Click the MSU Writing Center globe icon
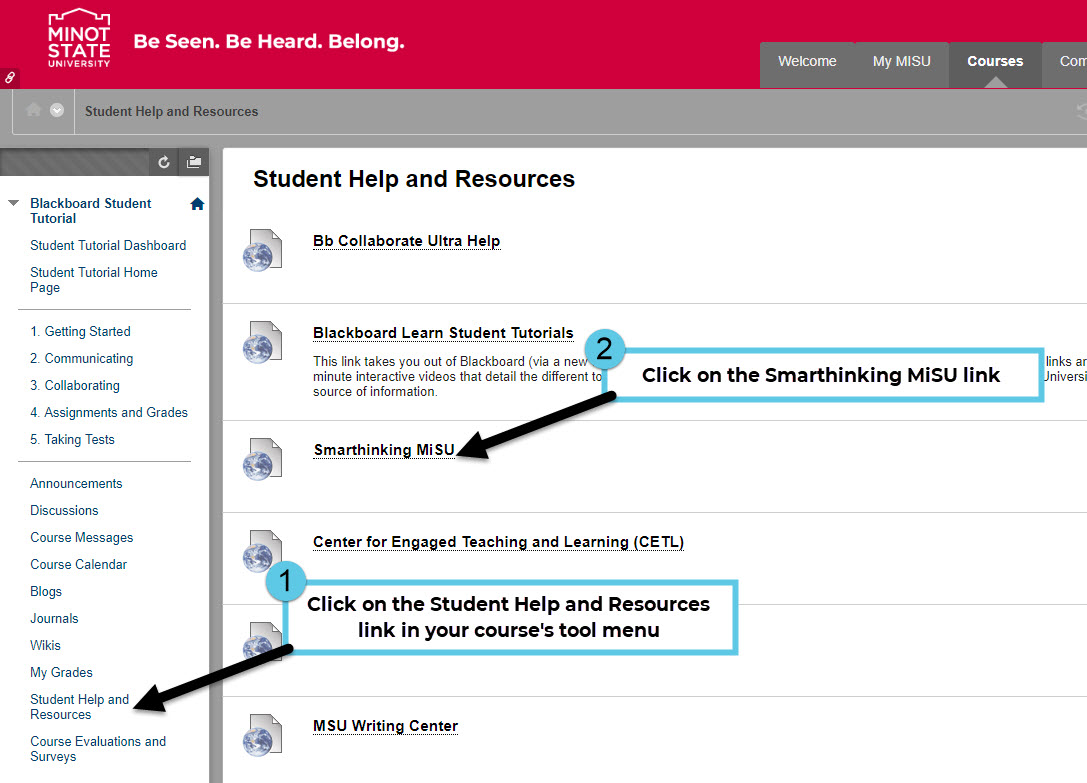1087x783 pixels. click(x=261, y=734)
